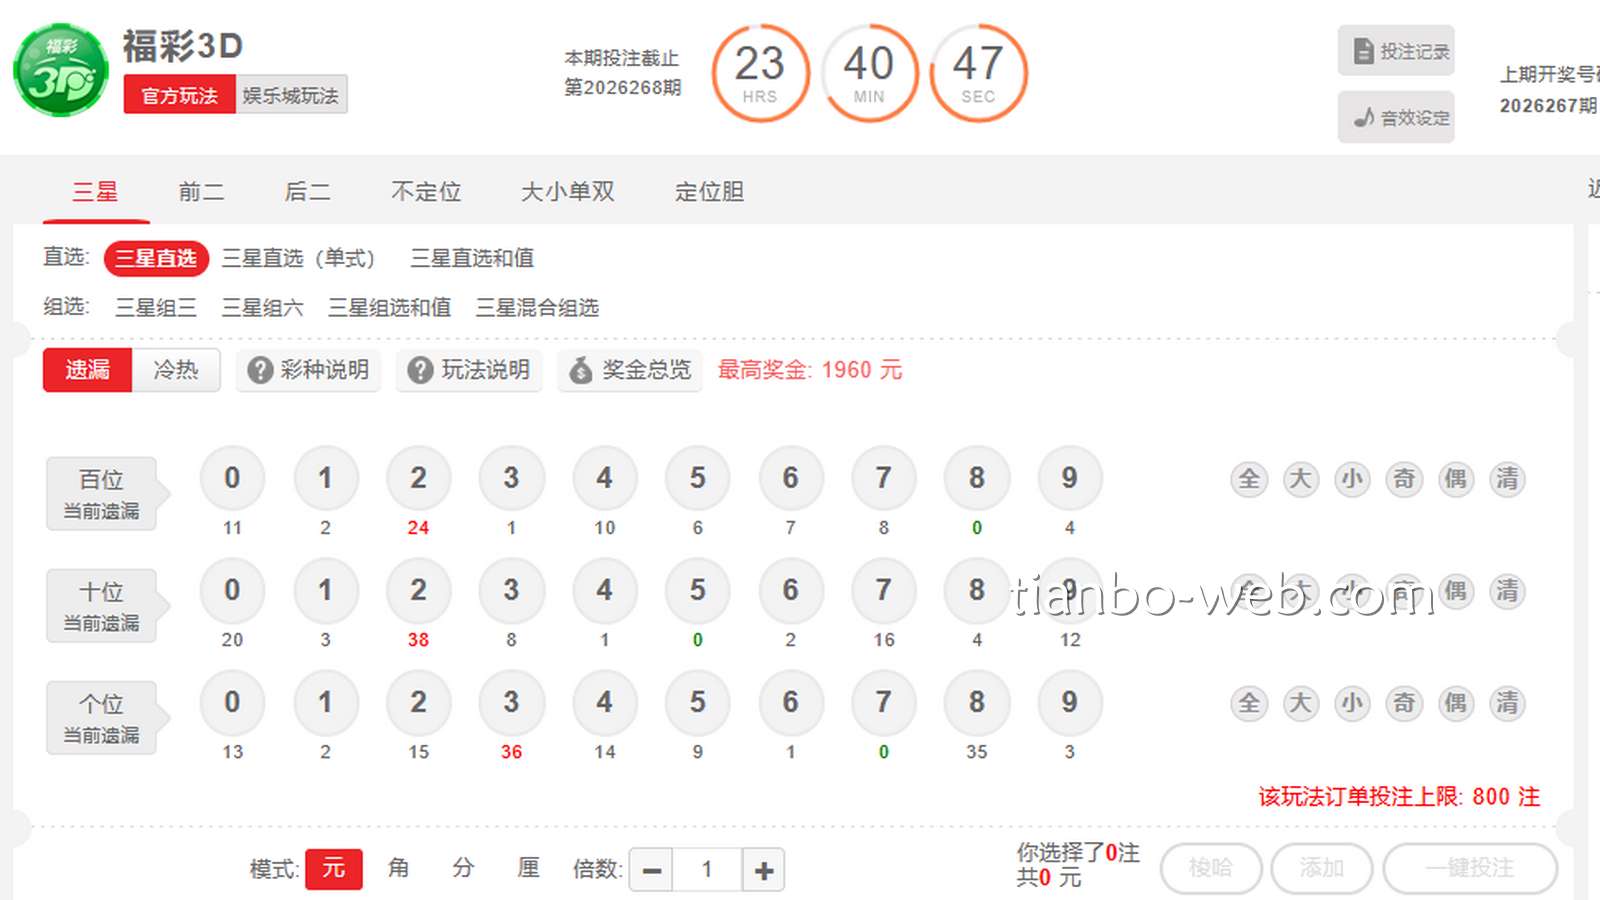Viewport: 1600px width, 900px height.
Task: Select 大 quick pick in 百位 row
Action: (1301, 479)
